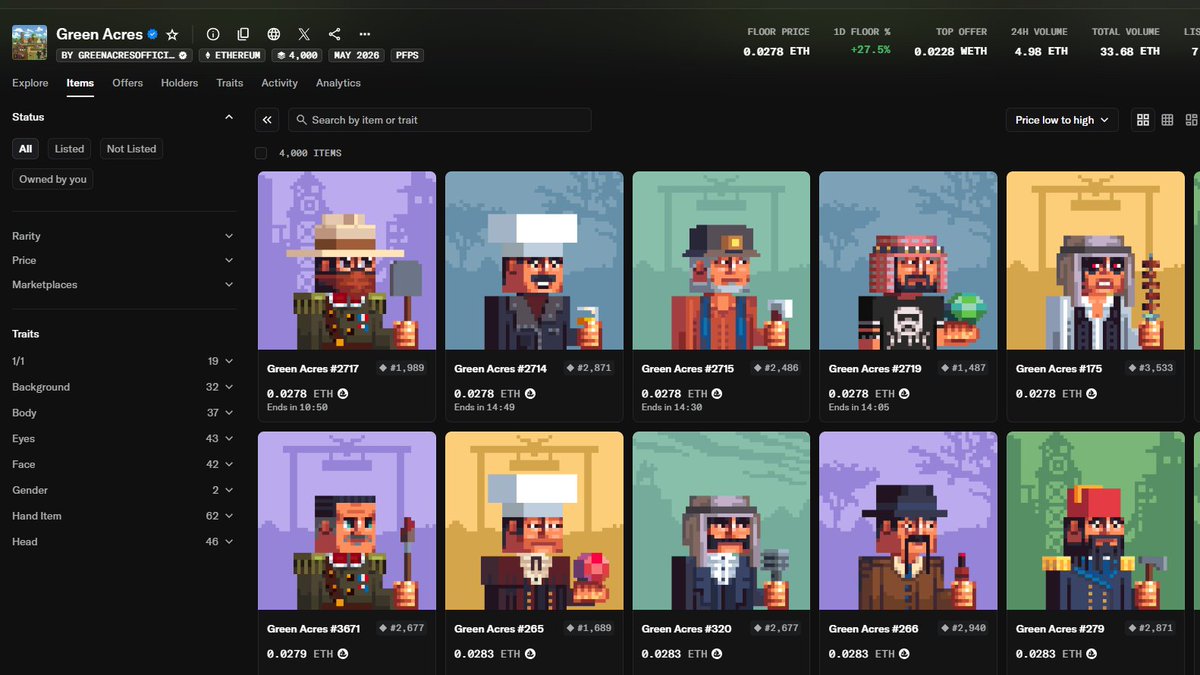Click rarity rank badge #1,487
Image resolution: width=1200 pixels, height=675 pixels.
[x=963, y=368]
